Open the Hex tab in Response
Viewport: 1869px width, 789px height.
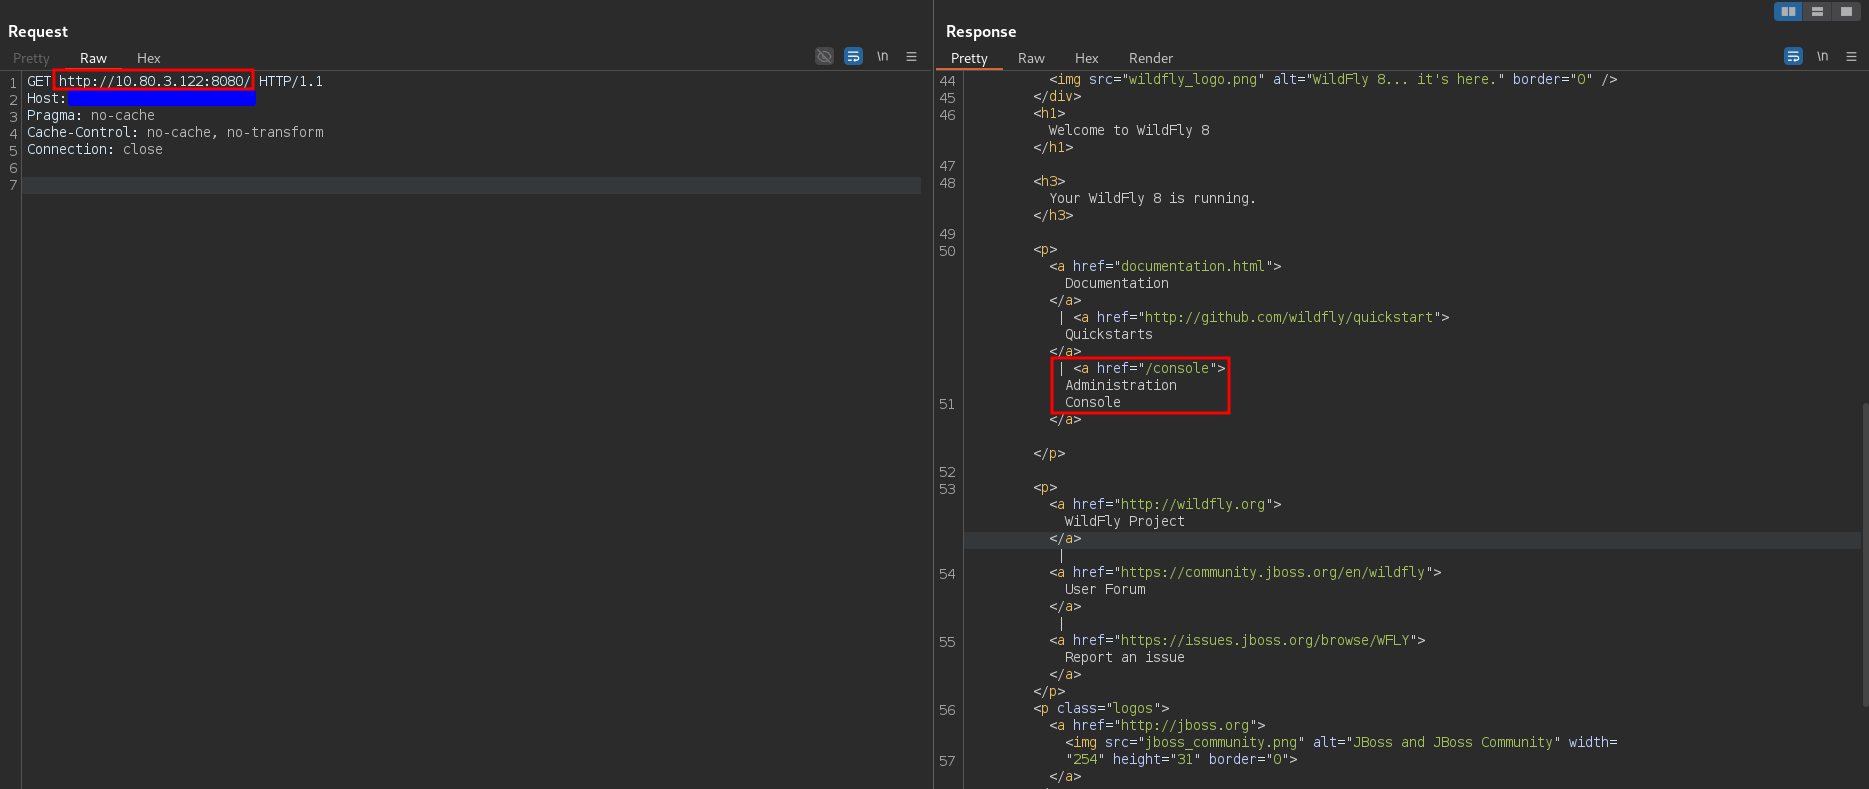point(1086,58)
